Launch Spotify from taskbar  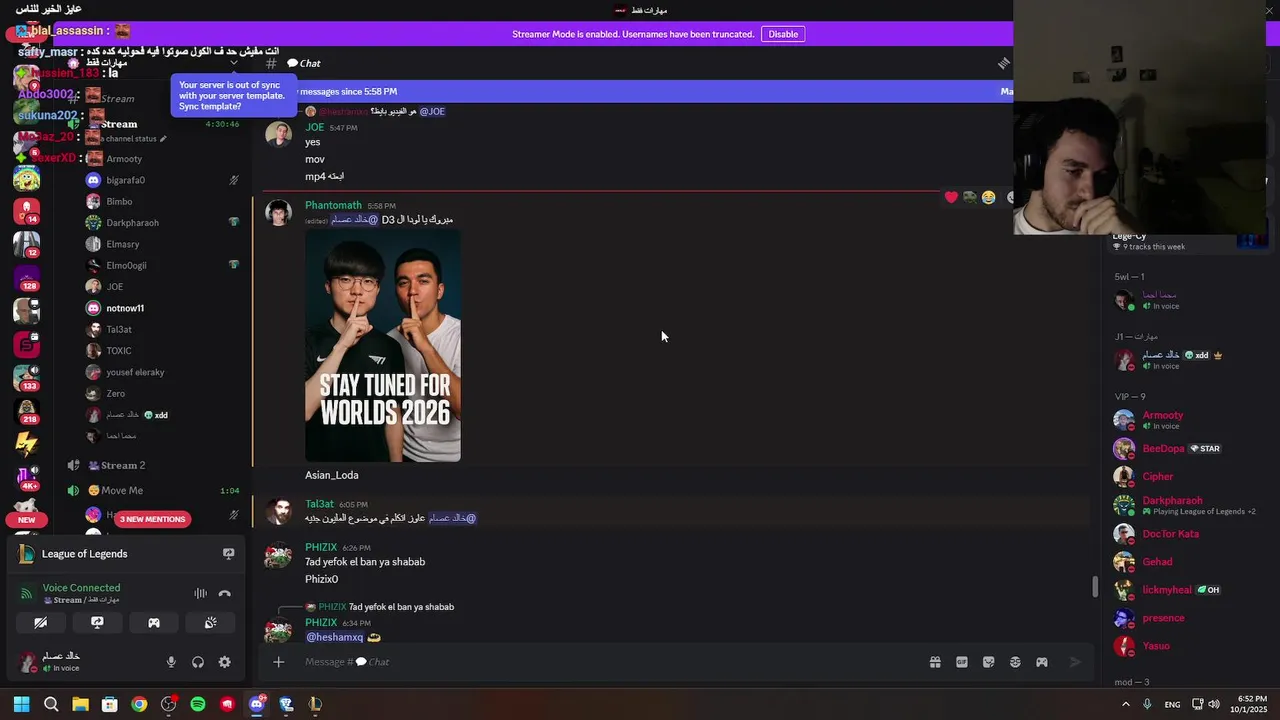(198, 704)
